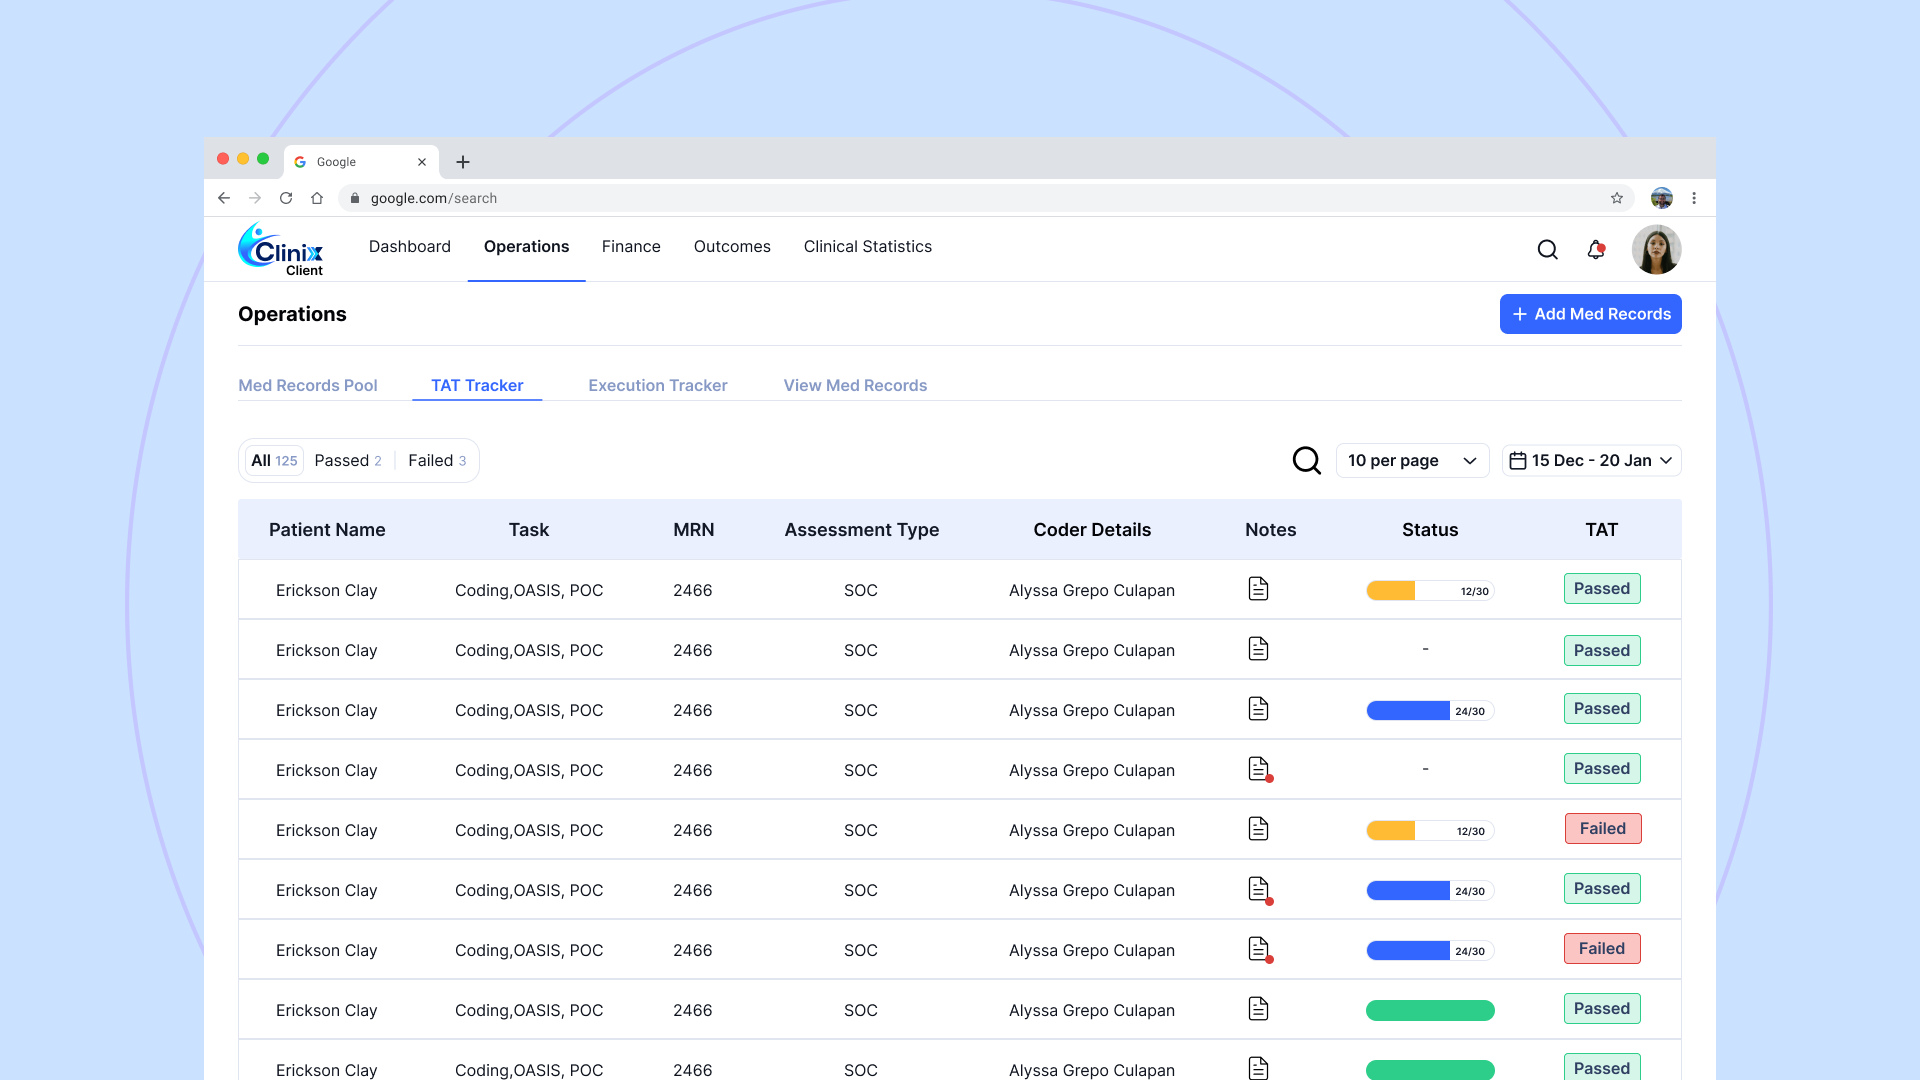Click the first Failed TAT badge
The height and width of the screenshot is (1080, 1920).
pyautogui.click(x=1602, y=828)
